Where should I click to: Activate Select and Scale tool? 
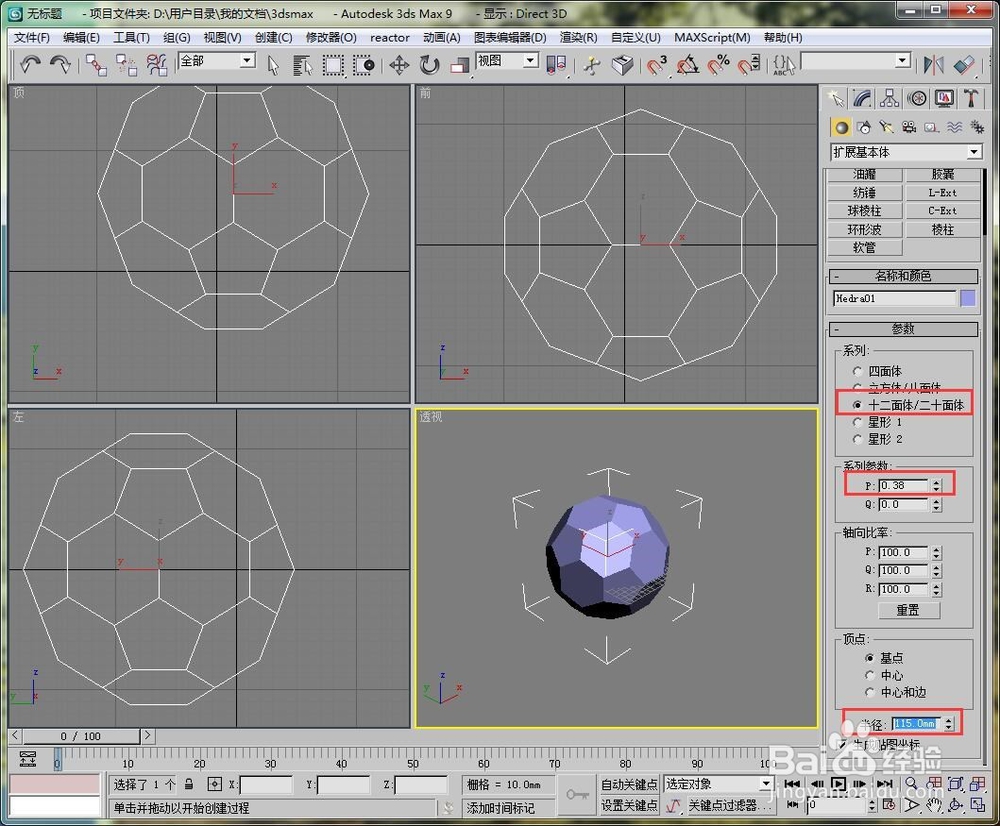click(459, 65)
